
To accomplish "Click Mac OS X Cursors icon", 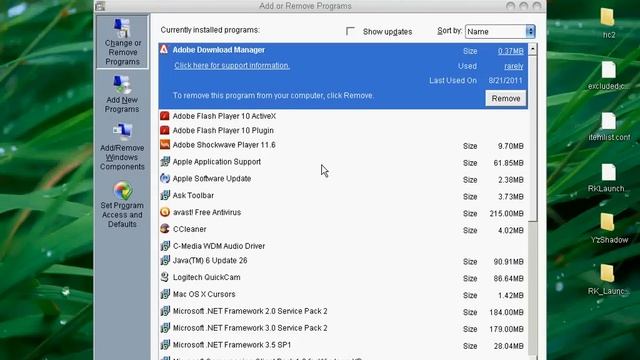I will (x=164, y=294).
